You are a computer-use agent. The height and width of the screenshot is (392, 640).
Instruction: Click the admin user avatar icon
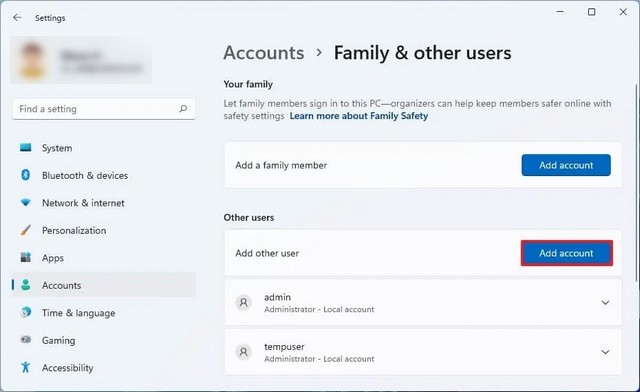pyautogui.click(x=244, y=303)
